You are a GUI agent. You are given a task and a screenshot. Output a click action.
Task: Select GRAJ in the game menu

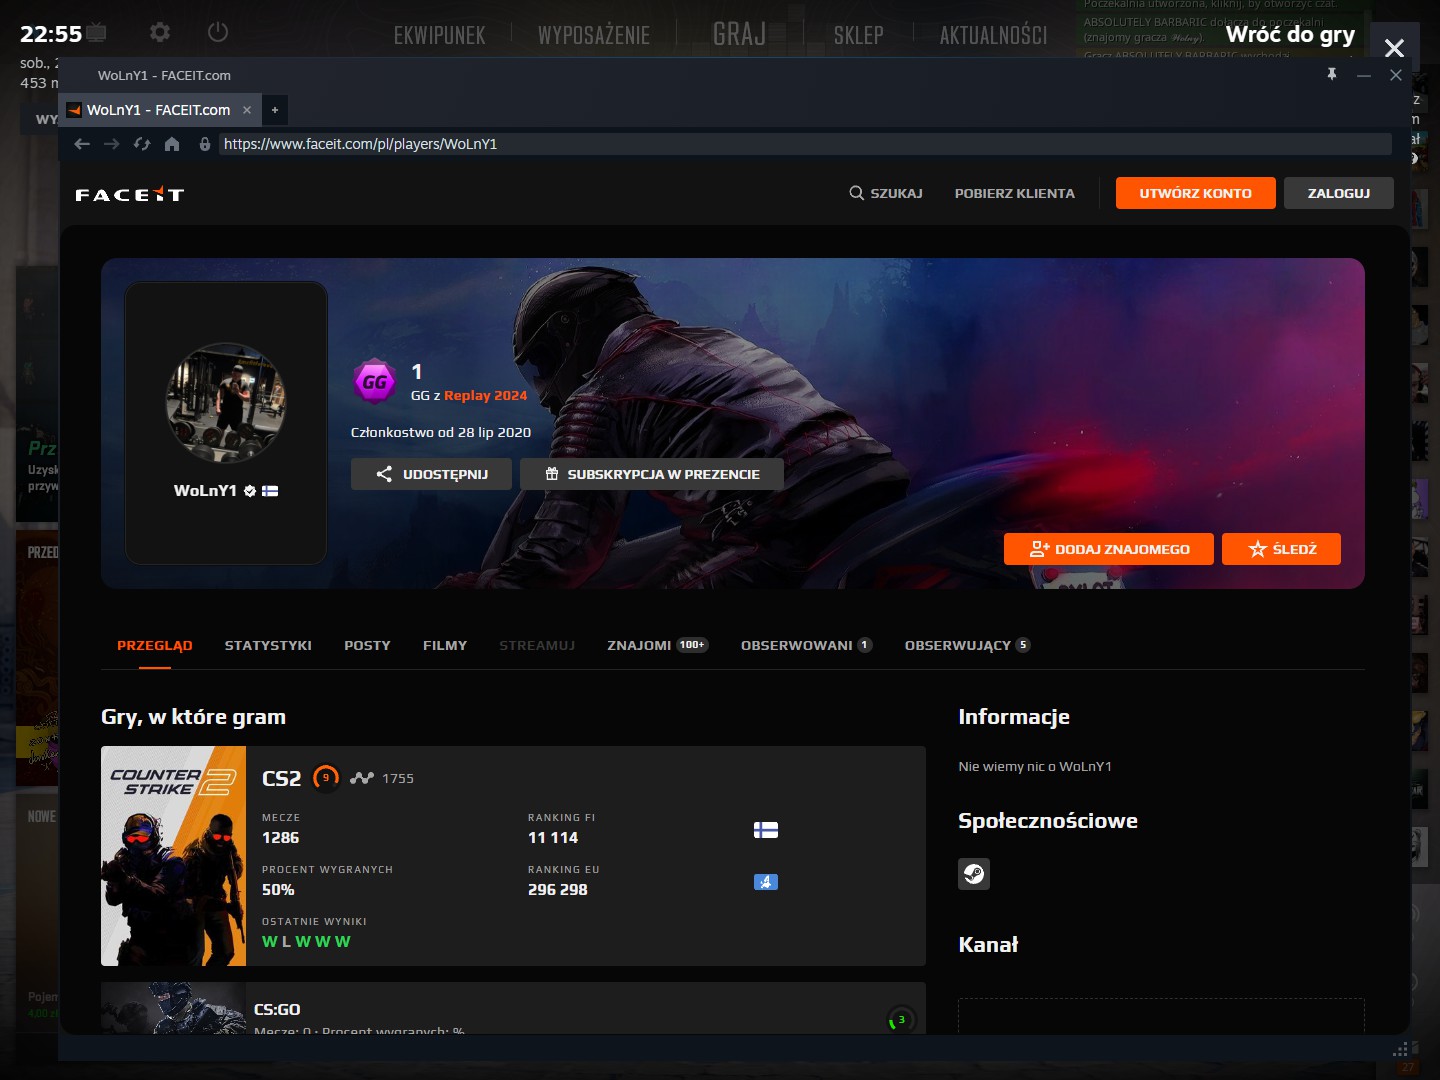(x=739, y=34)
